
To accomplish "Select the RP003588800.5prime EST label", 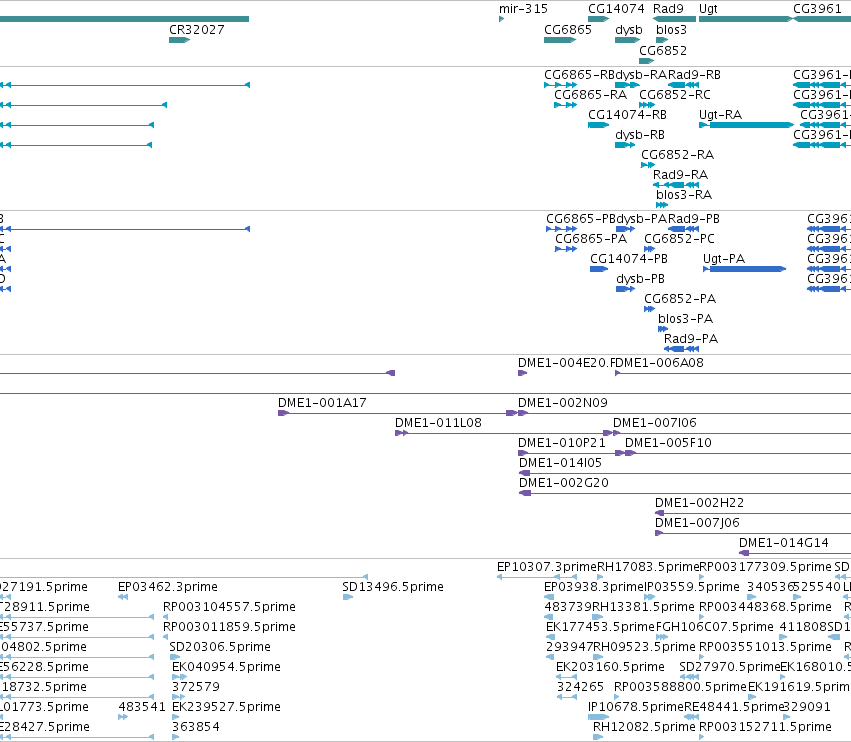I will point(680,687).
